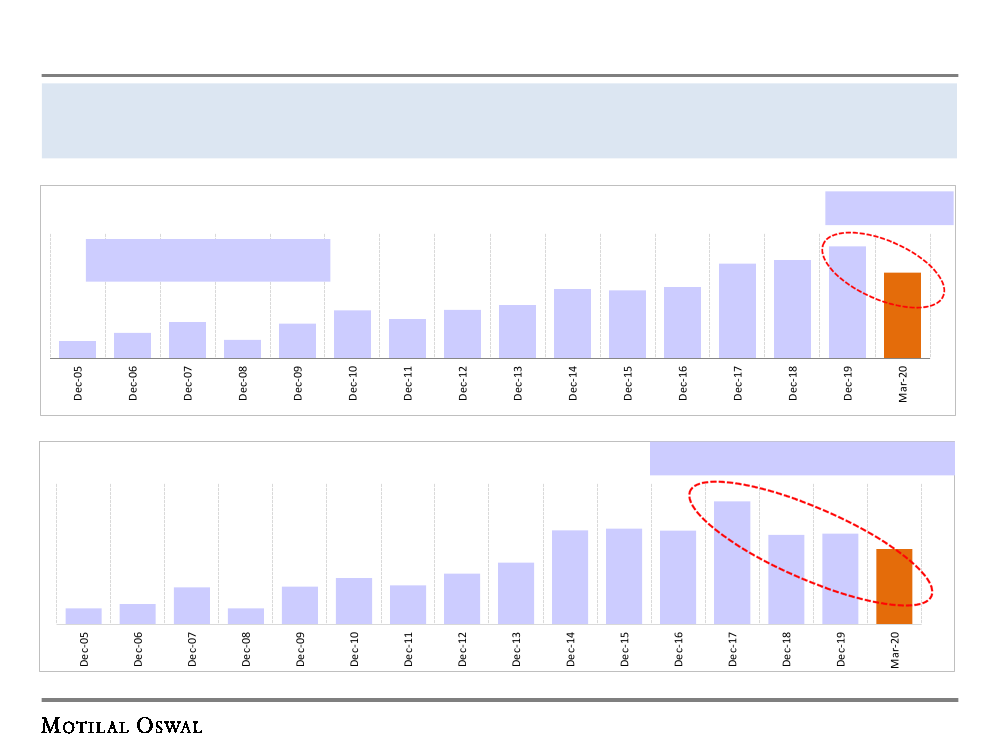The height and width of the screenshot is (750, 1000).
Task: Click the Dec-14 bar in the top chart
Action: click(x=572, y=323)
